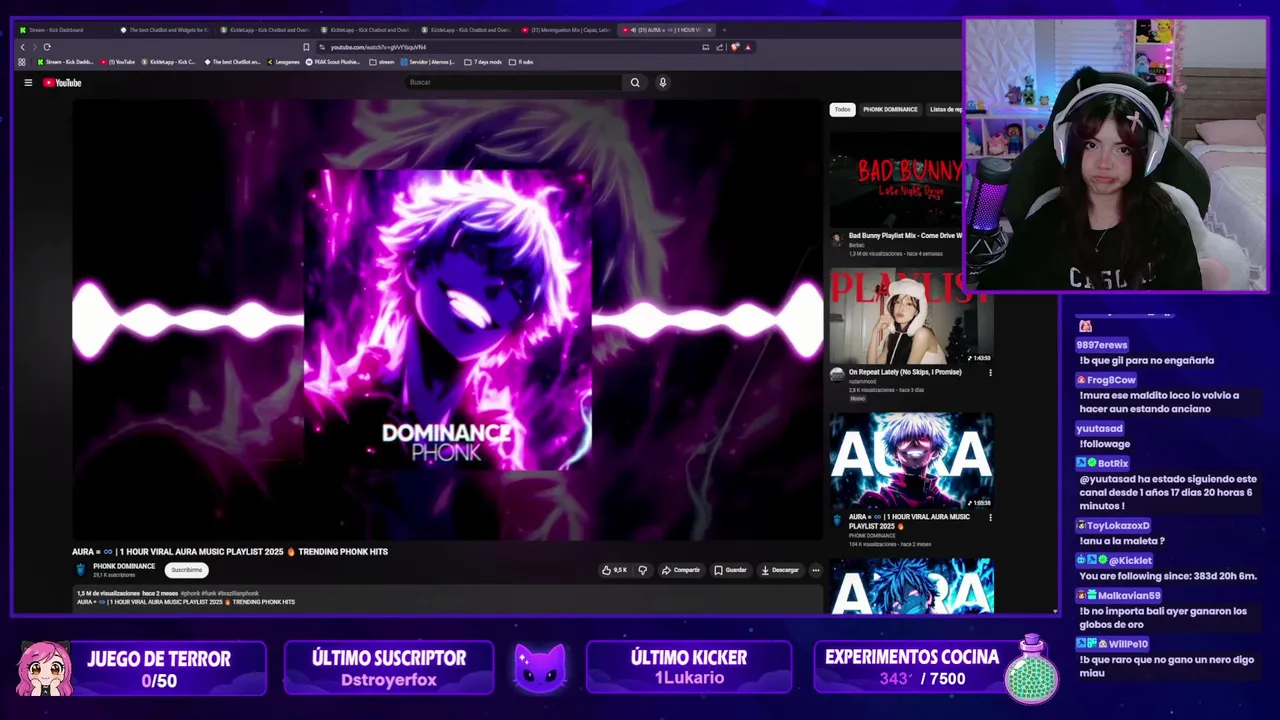
Task: Switch to Stream - Kick Dashboard tab
Action: click(x=65, y=30)
